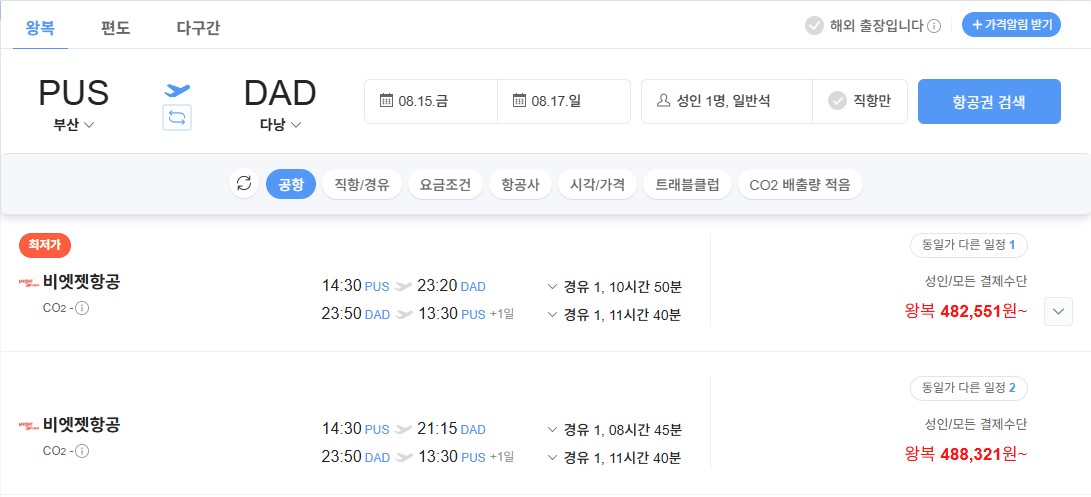Reset filters with the refresh icon
This screenshot has height=497, width=1091.
pyautogui.click(x=244, y=184)
